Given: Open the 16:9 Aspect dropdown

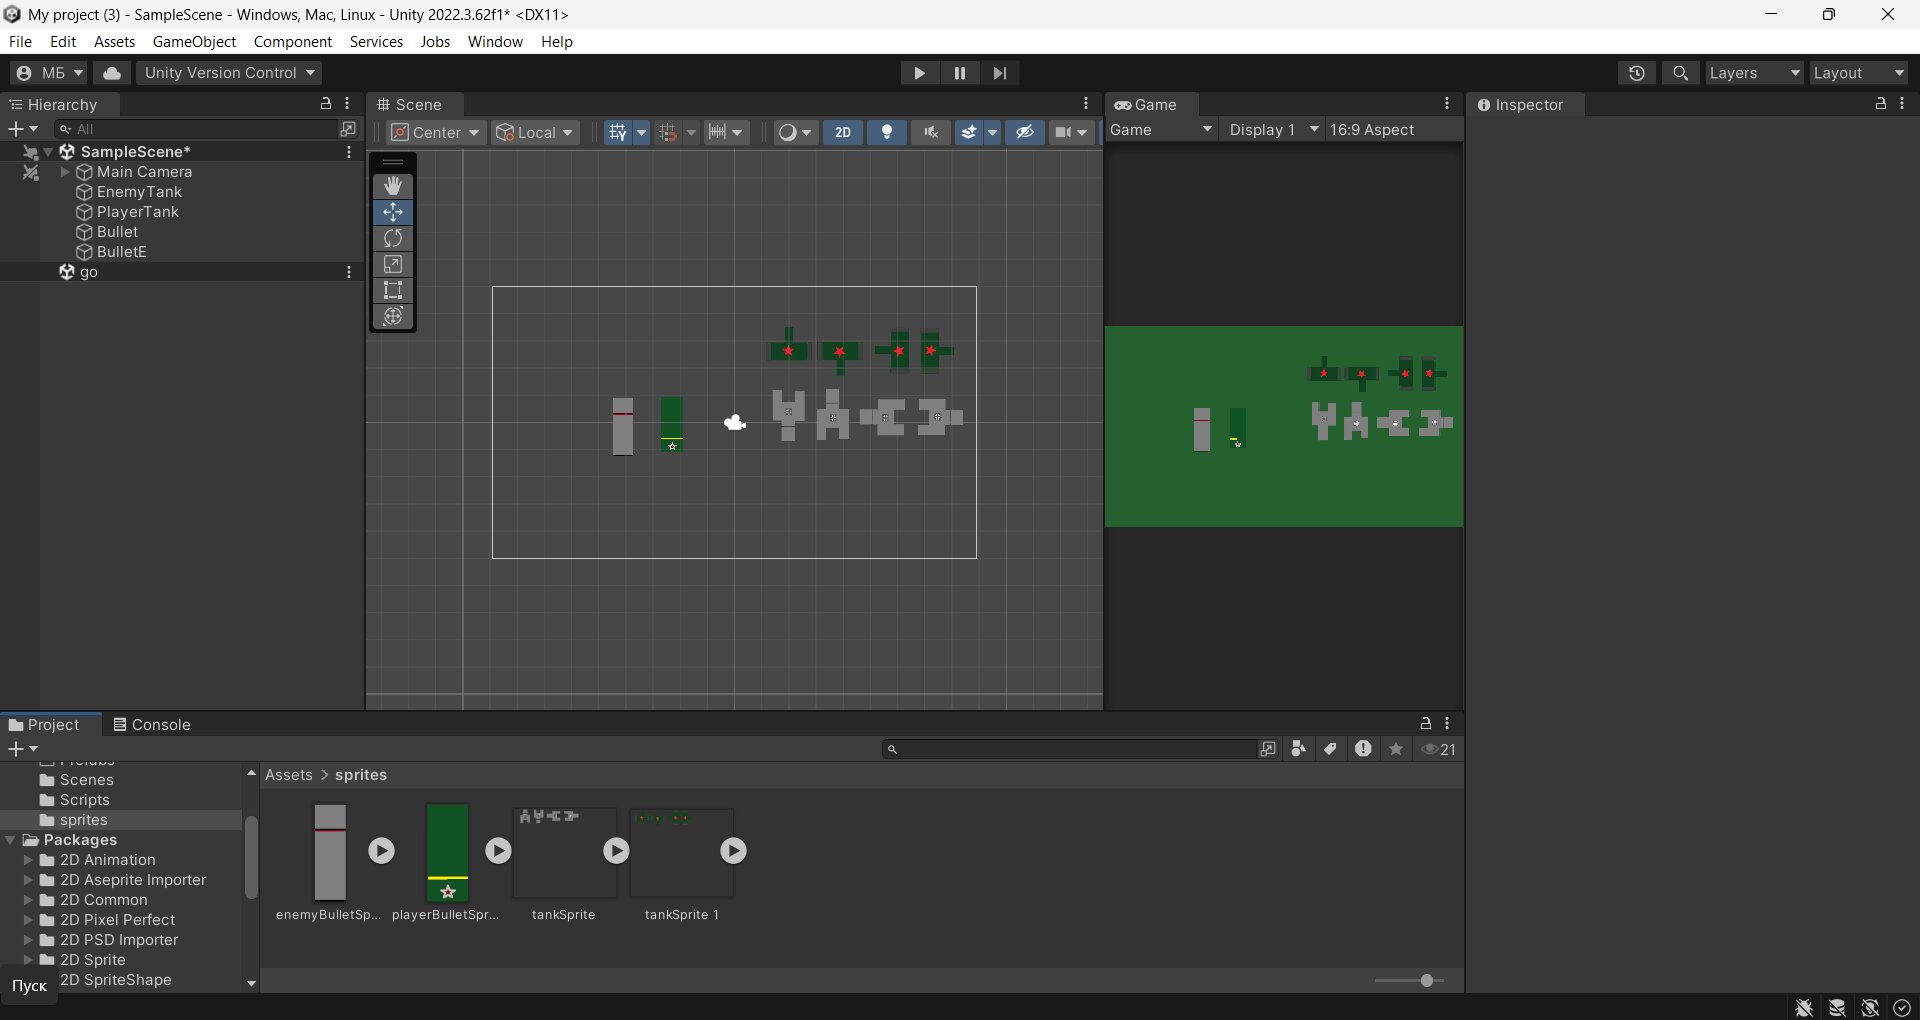Looking at the screenshot, I should click(x=1390, y=130).
